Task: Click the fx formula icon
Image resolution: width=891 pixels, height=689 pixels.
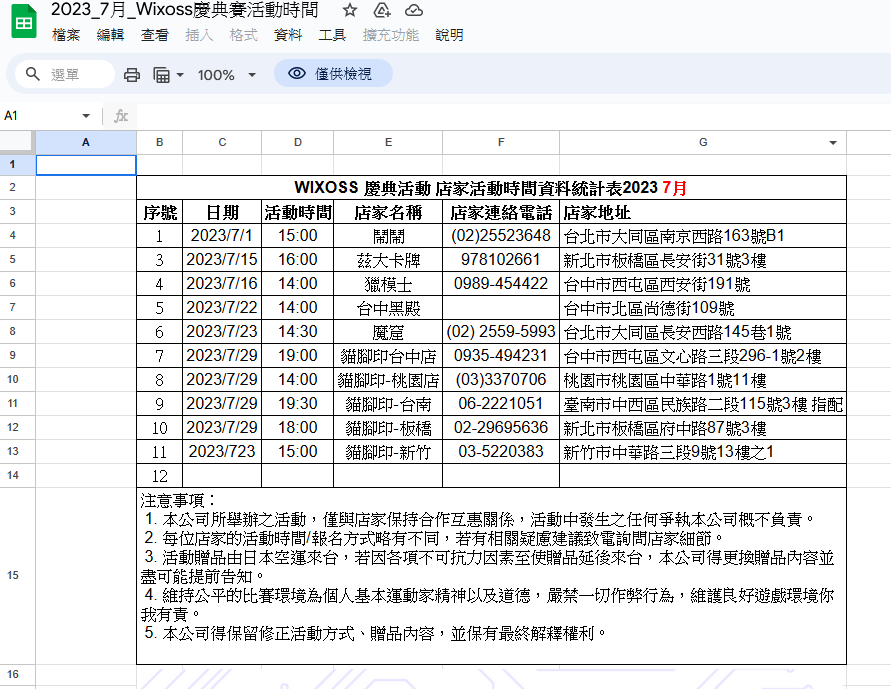Action: [x=120, y=116]
